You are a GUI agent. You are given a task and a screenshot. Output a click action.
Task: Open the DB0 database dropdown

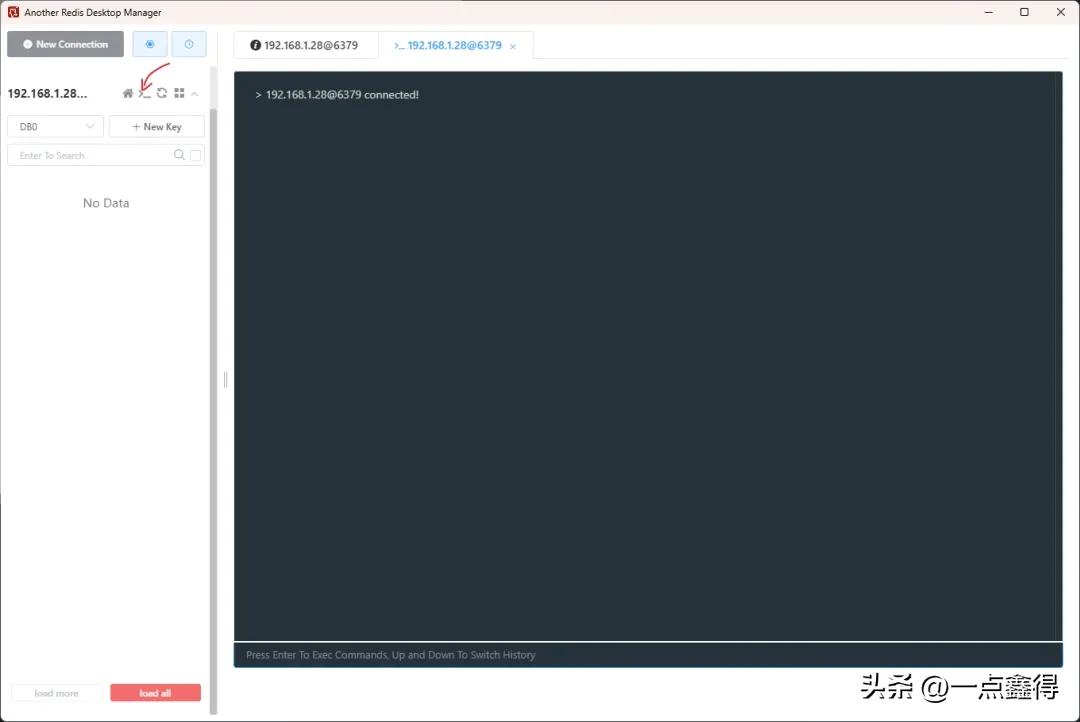click(x=55, y=127)
